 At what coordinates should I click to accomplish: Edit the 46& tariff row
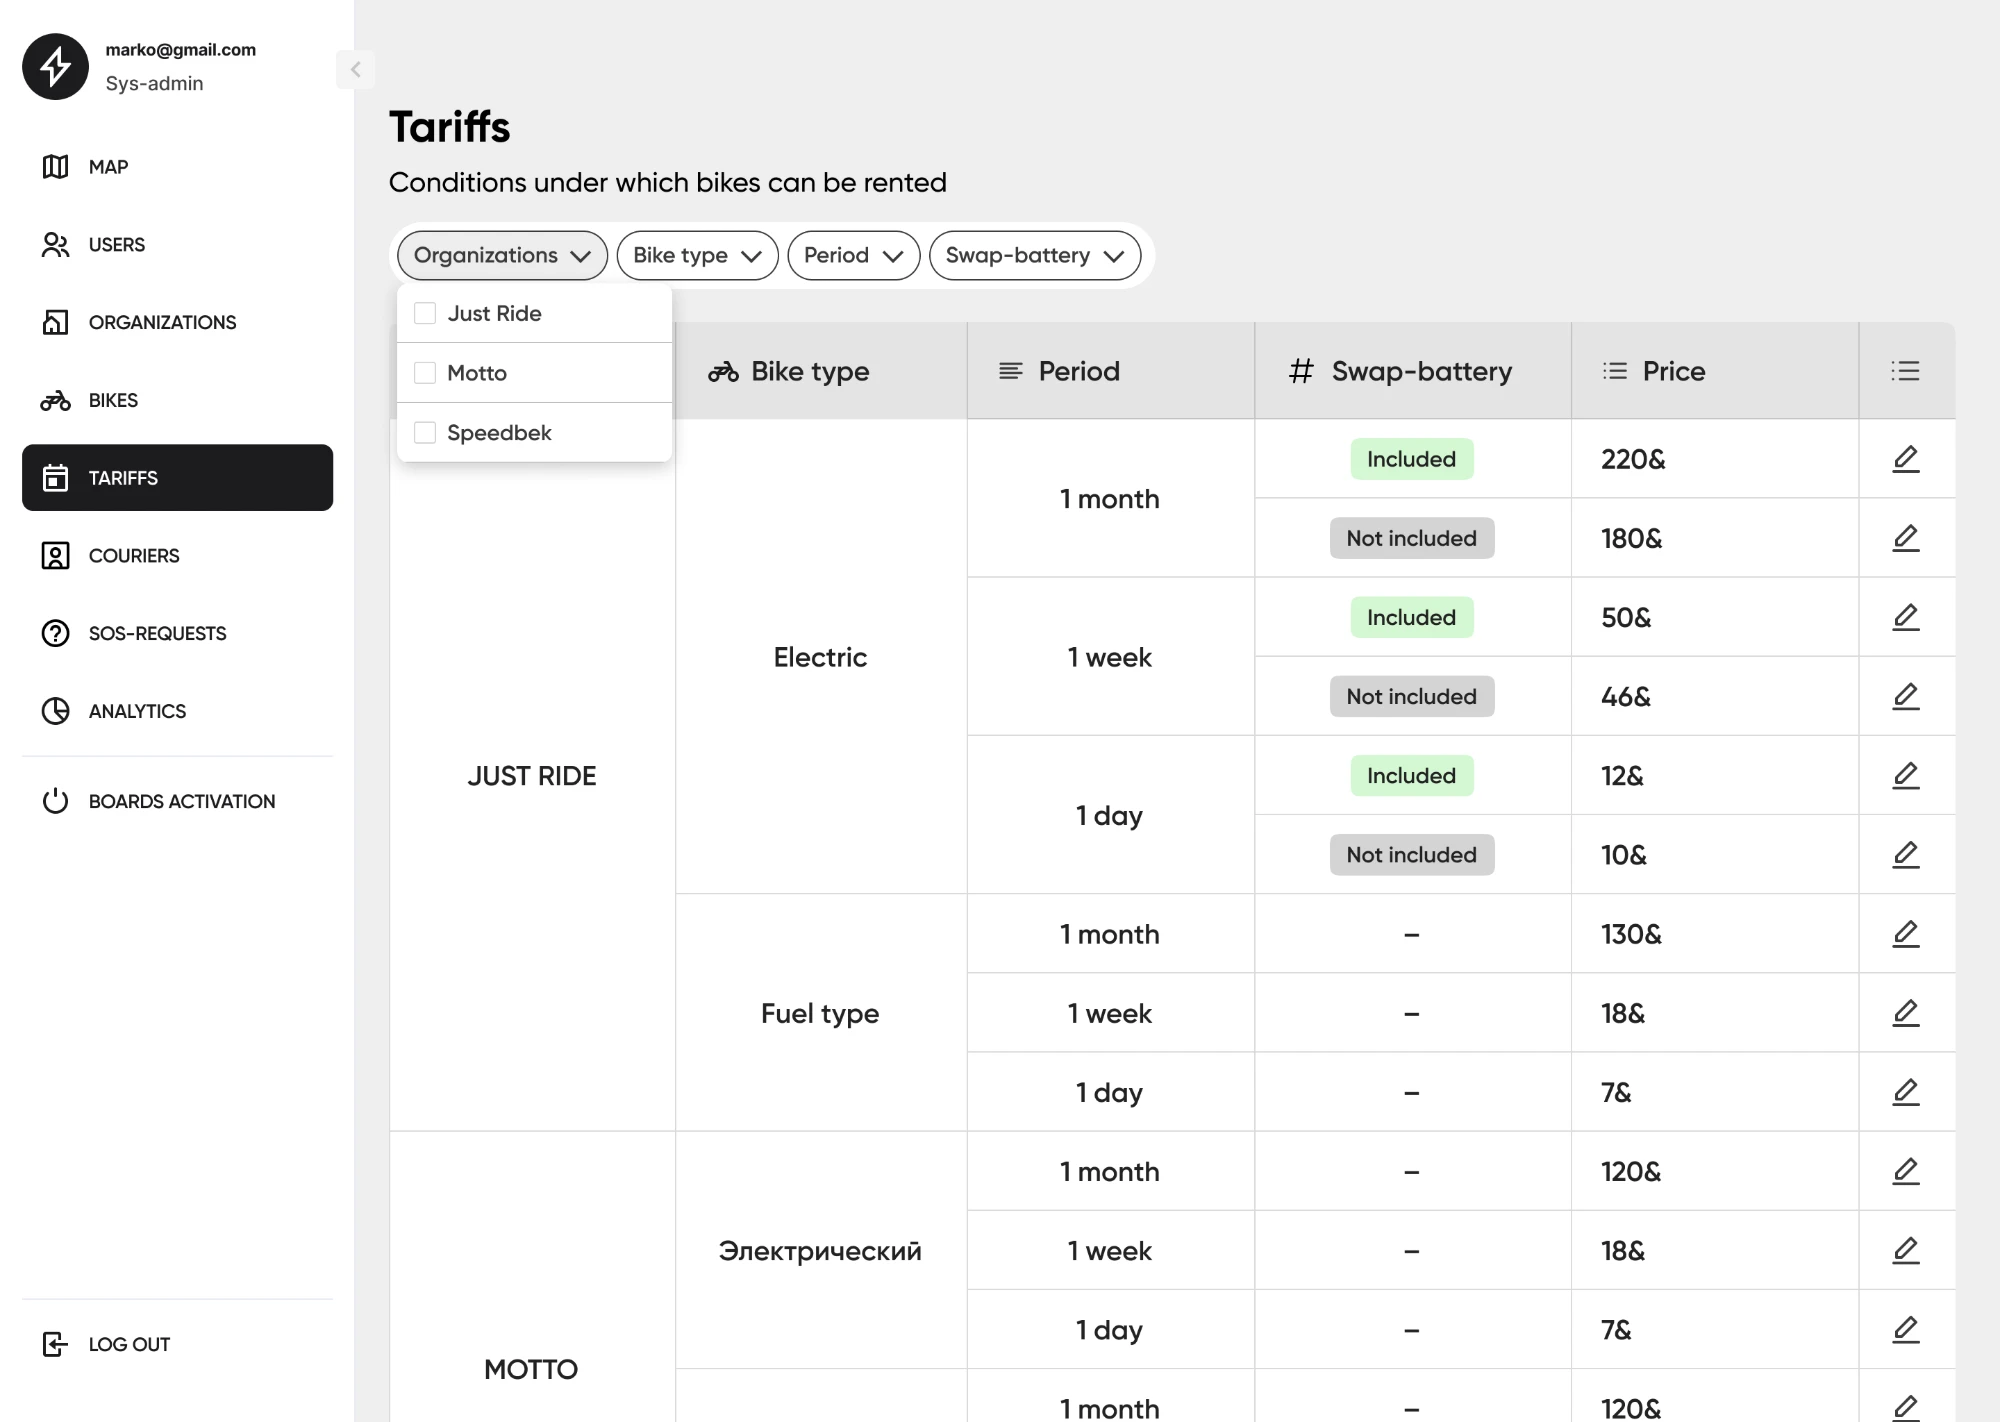(x=1906, y=696)
